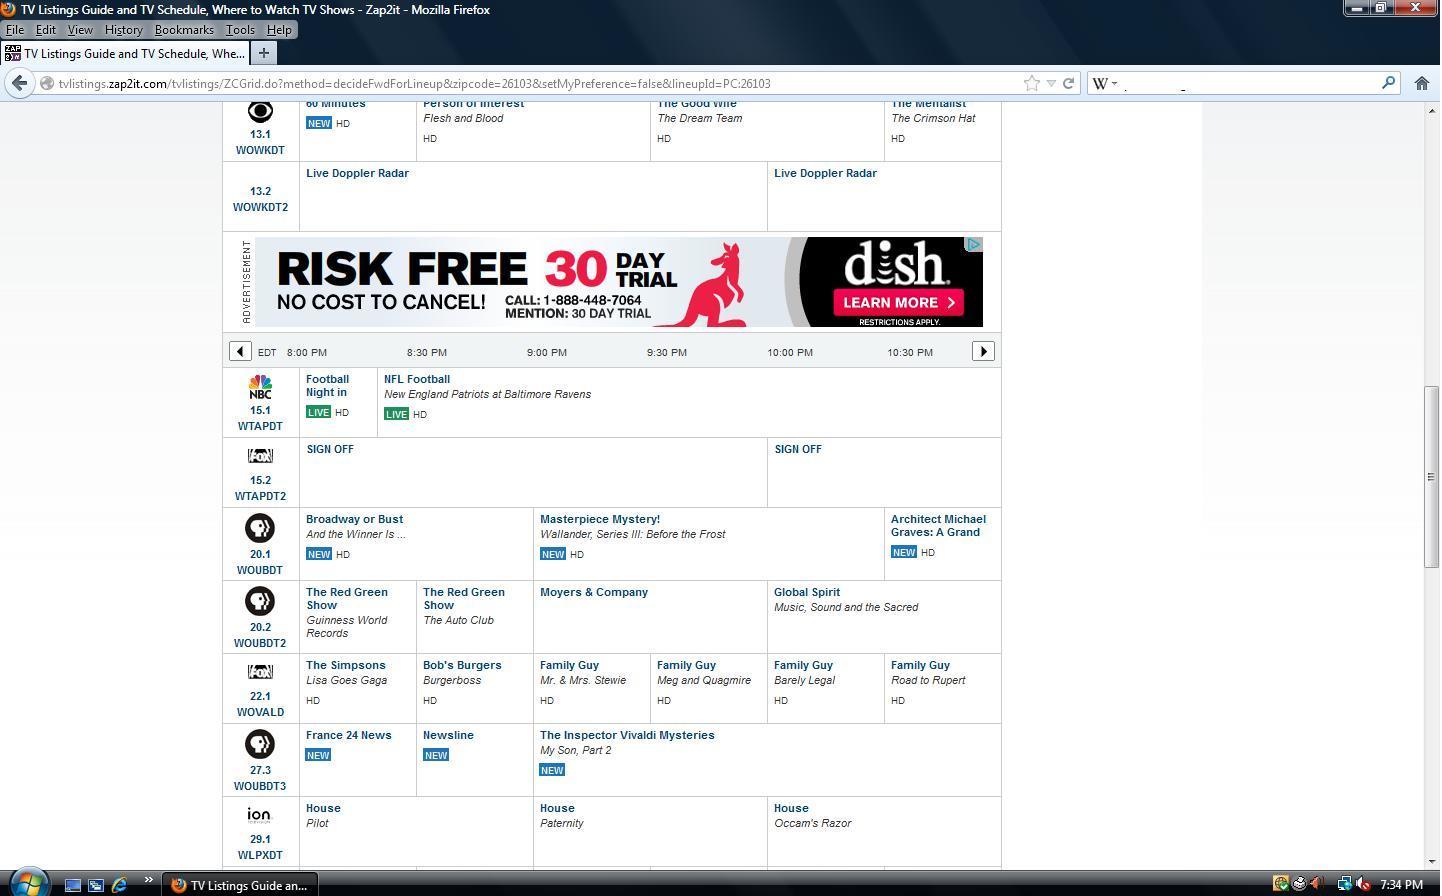Open The Simpsons listing
The image size is (1442, 896).
pyautogui.click(x=345, y=665)
